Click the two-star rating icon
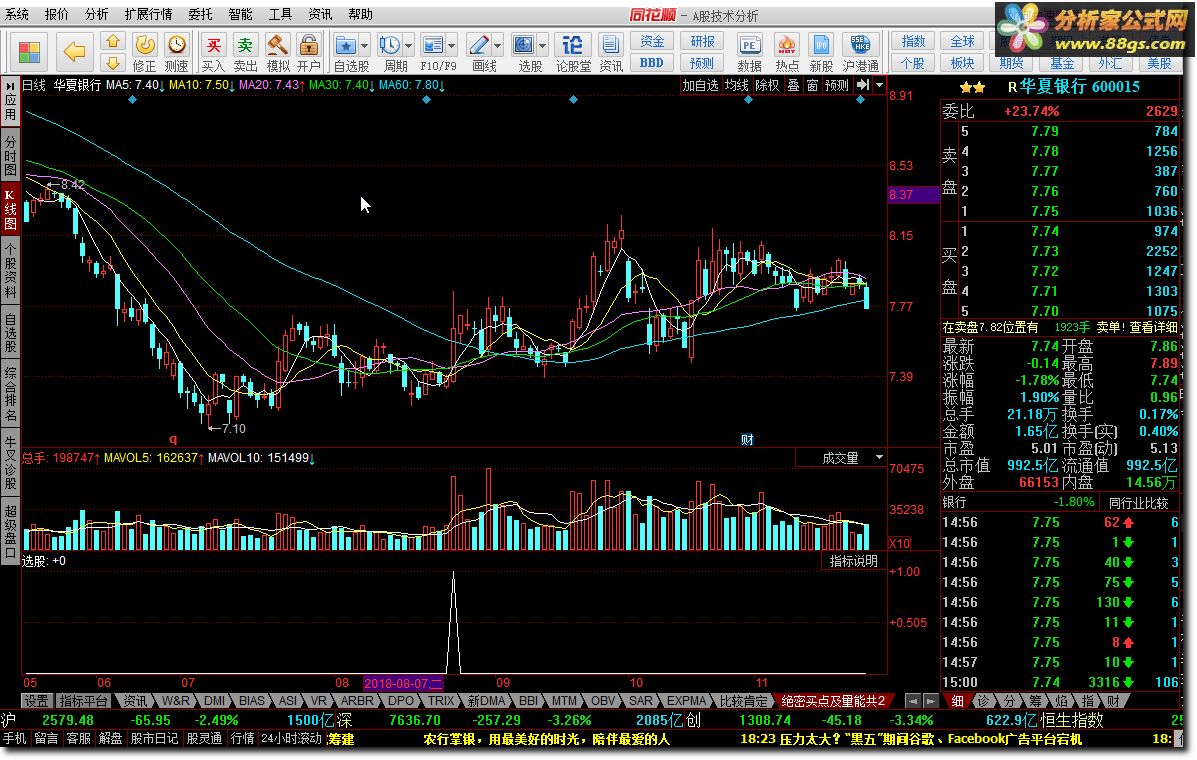This screenshot has width=1197, height=760. pyautogui.click(x=972, y=88)
